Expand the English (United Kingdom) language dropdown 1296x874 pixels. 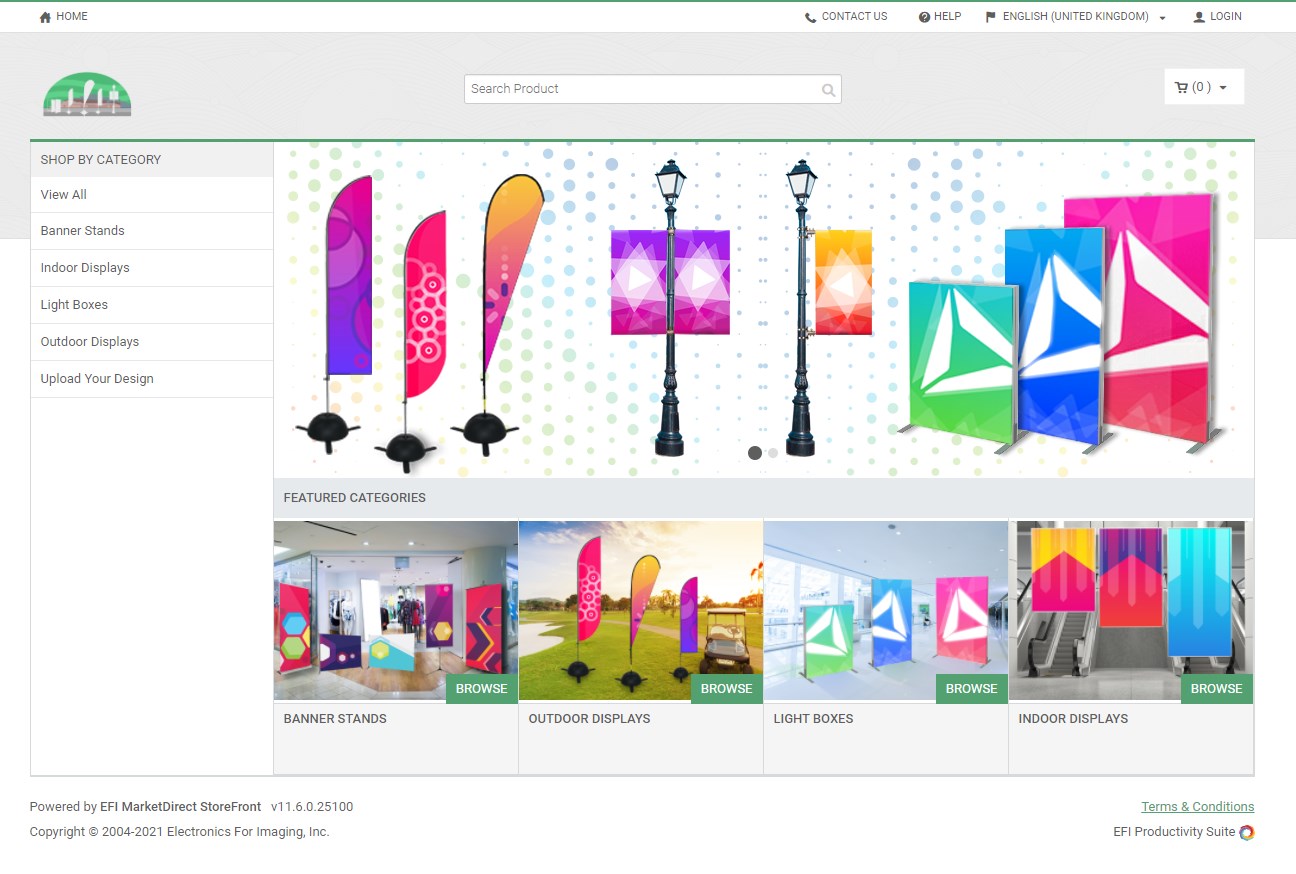(x=1162, y=18)
